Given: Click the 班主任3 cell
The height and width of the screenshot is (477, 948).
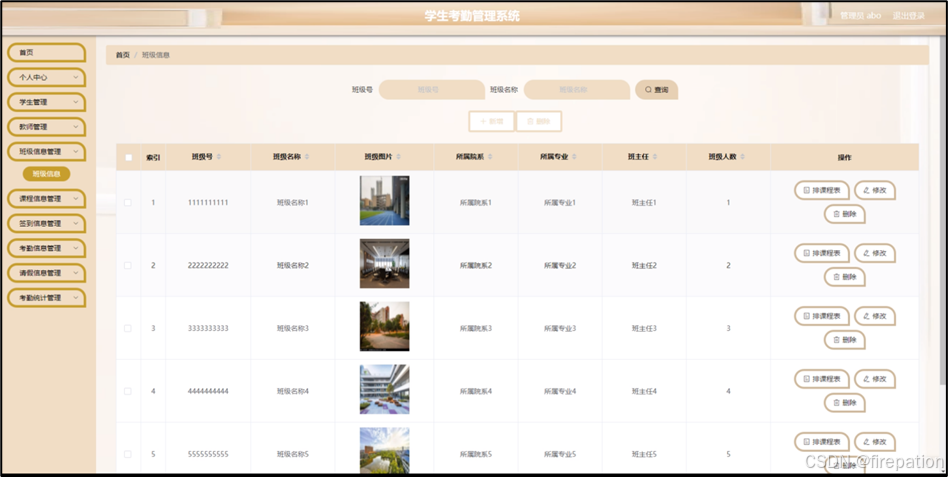Looking at the screenshot, I should 644,328.
